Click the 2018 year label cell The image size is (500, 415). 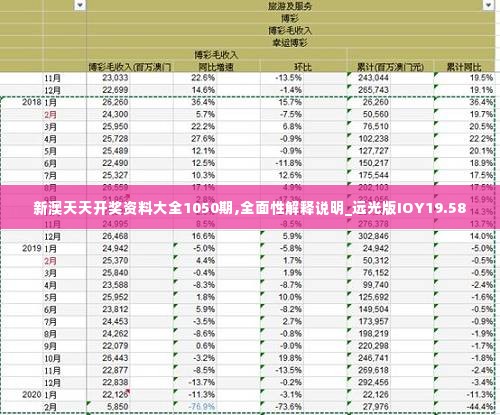pos(32,102)
